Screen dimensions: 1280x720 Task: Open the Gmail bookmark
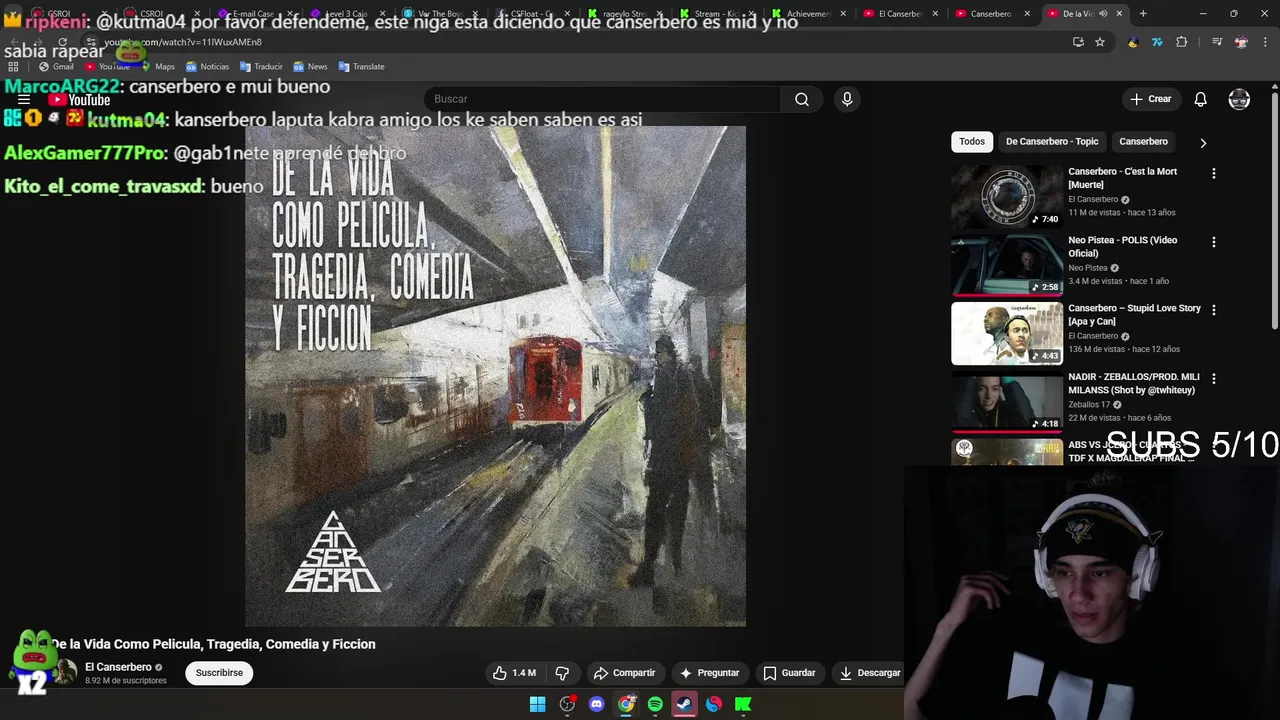pos(55,66)
